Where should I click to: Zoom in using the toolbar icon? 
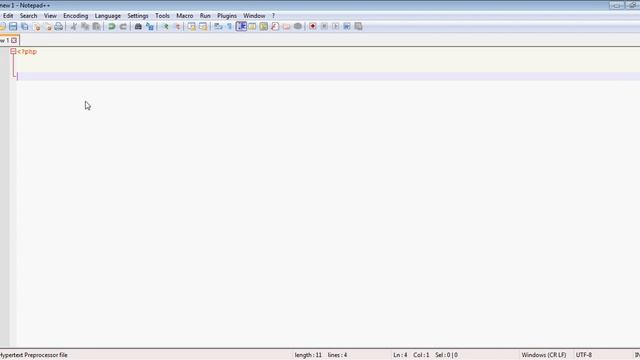point(165,27)
